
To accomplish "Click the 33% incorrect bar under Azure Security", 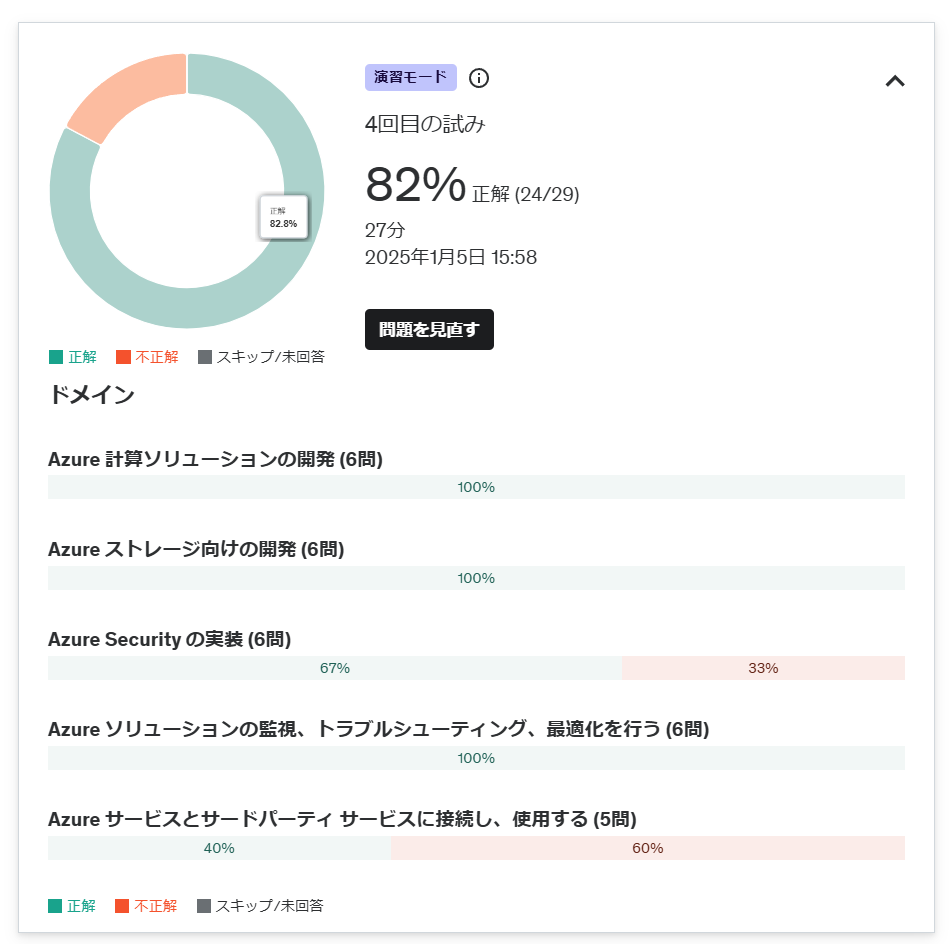I will pos(763,668).
